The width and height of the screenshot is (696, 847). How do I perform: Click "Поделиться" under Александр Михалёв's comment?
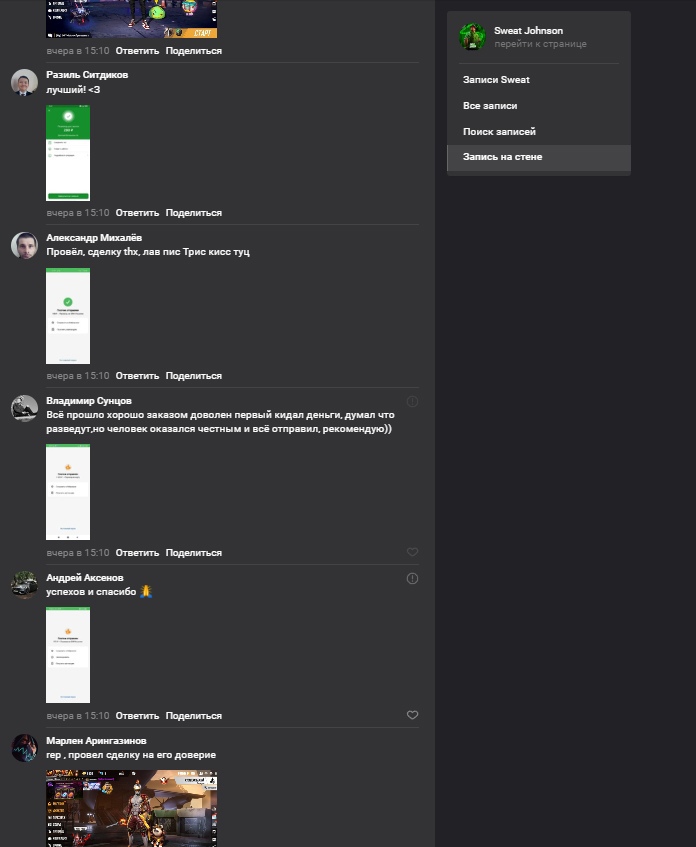coord(194,376)
